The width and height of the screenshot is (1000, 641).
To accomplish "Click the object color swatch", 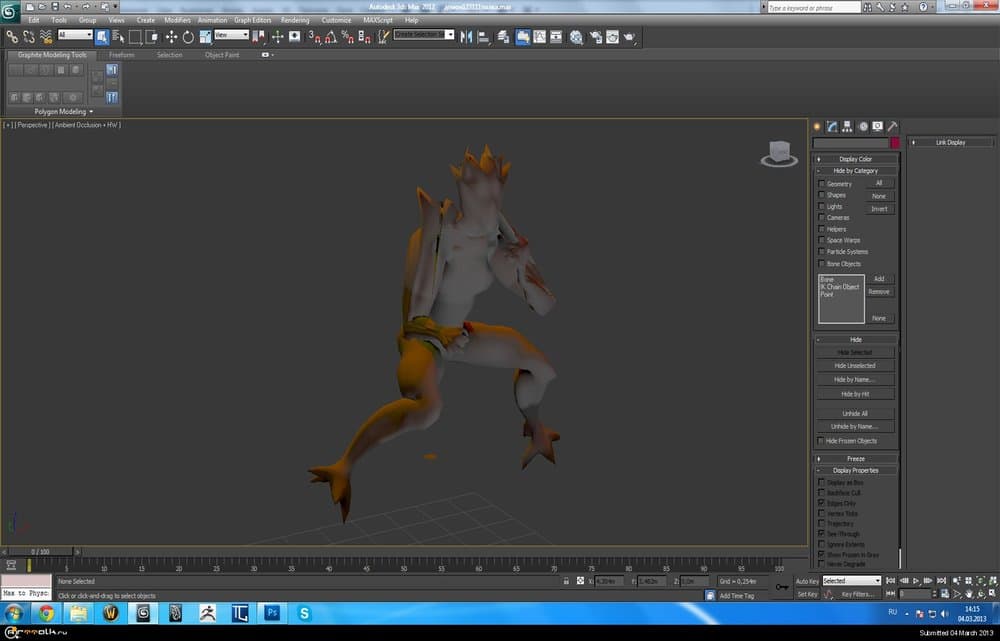I will coord(894,143).
